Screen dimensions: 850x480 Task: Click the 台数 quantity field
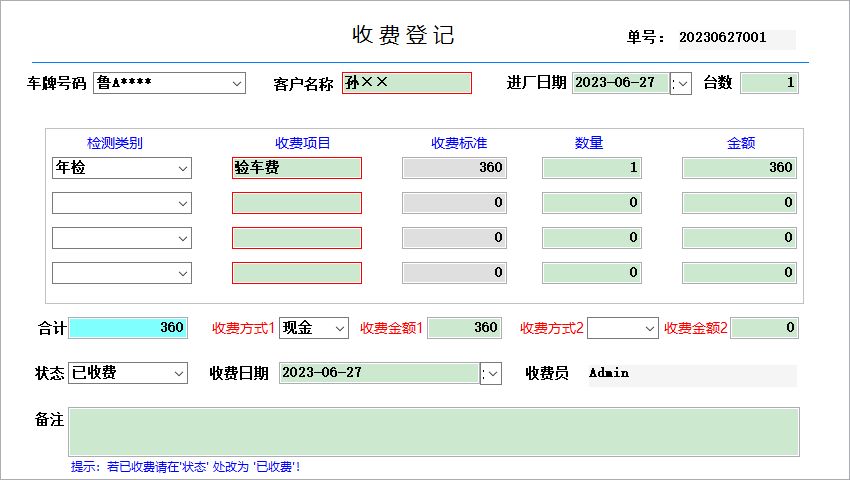coord(769,83)
